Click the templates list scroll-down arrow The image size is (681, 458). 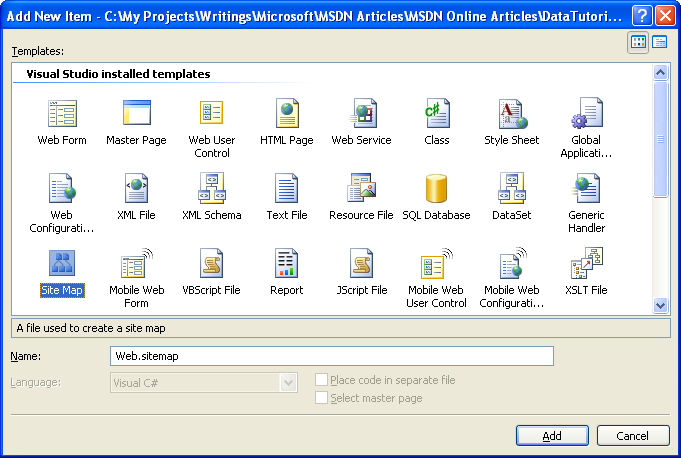pyautogui.click(x=660, y=305)
